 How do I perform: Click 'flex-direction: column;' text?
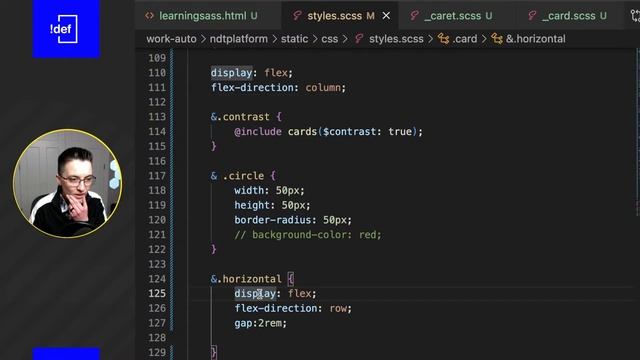[x=278, y=87]
